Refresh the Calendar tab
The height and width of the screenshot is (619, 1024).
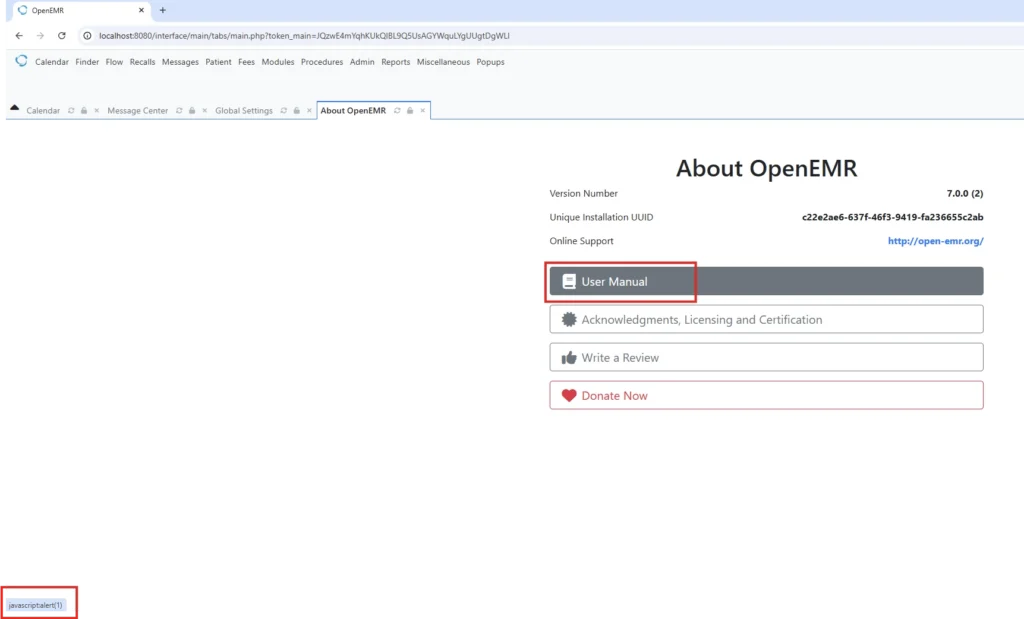pos(71,111)
